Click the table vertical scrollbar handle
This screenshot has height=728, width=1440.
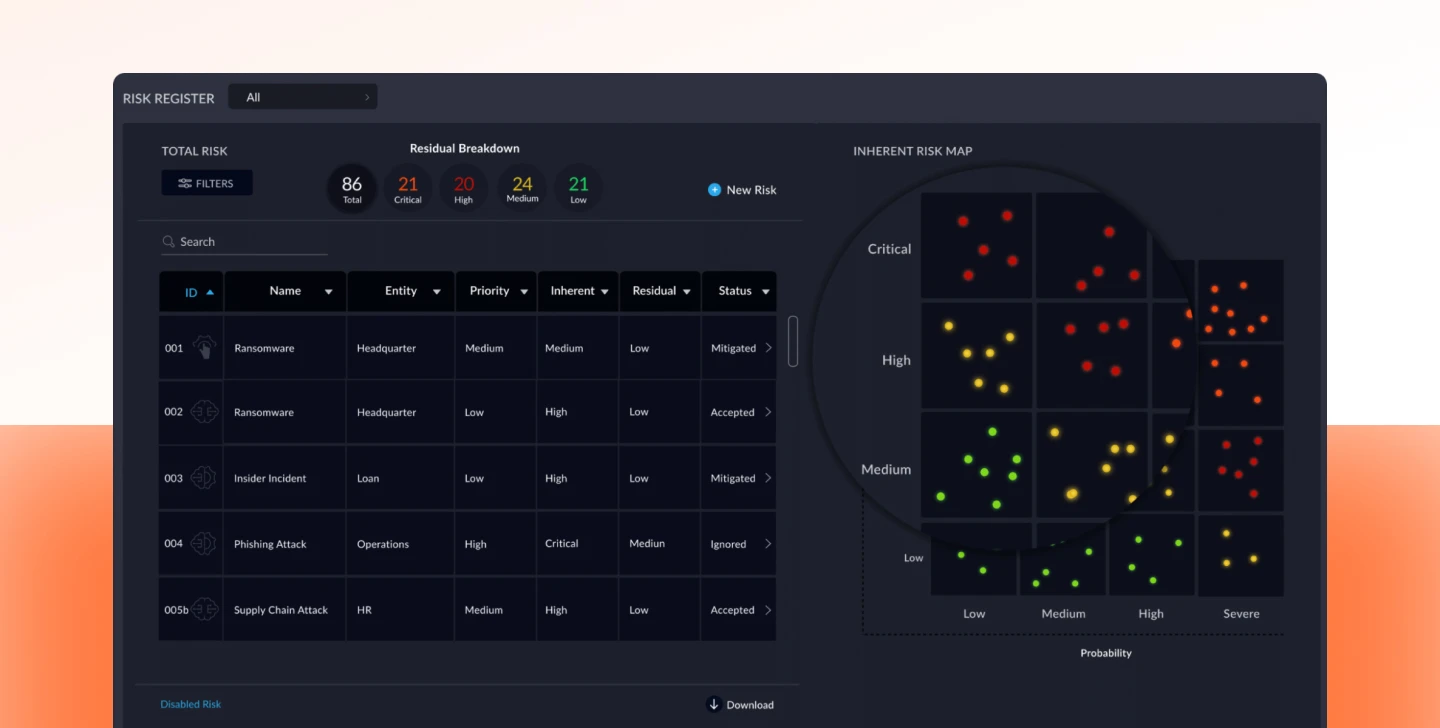[x=793, y=341]
